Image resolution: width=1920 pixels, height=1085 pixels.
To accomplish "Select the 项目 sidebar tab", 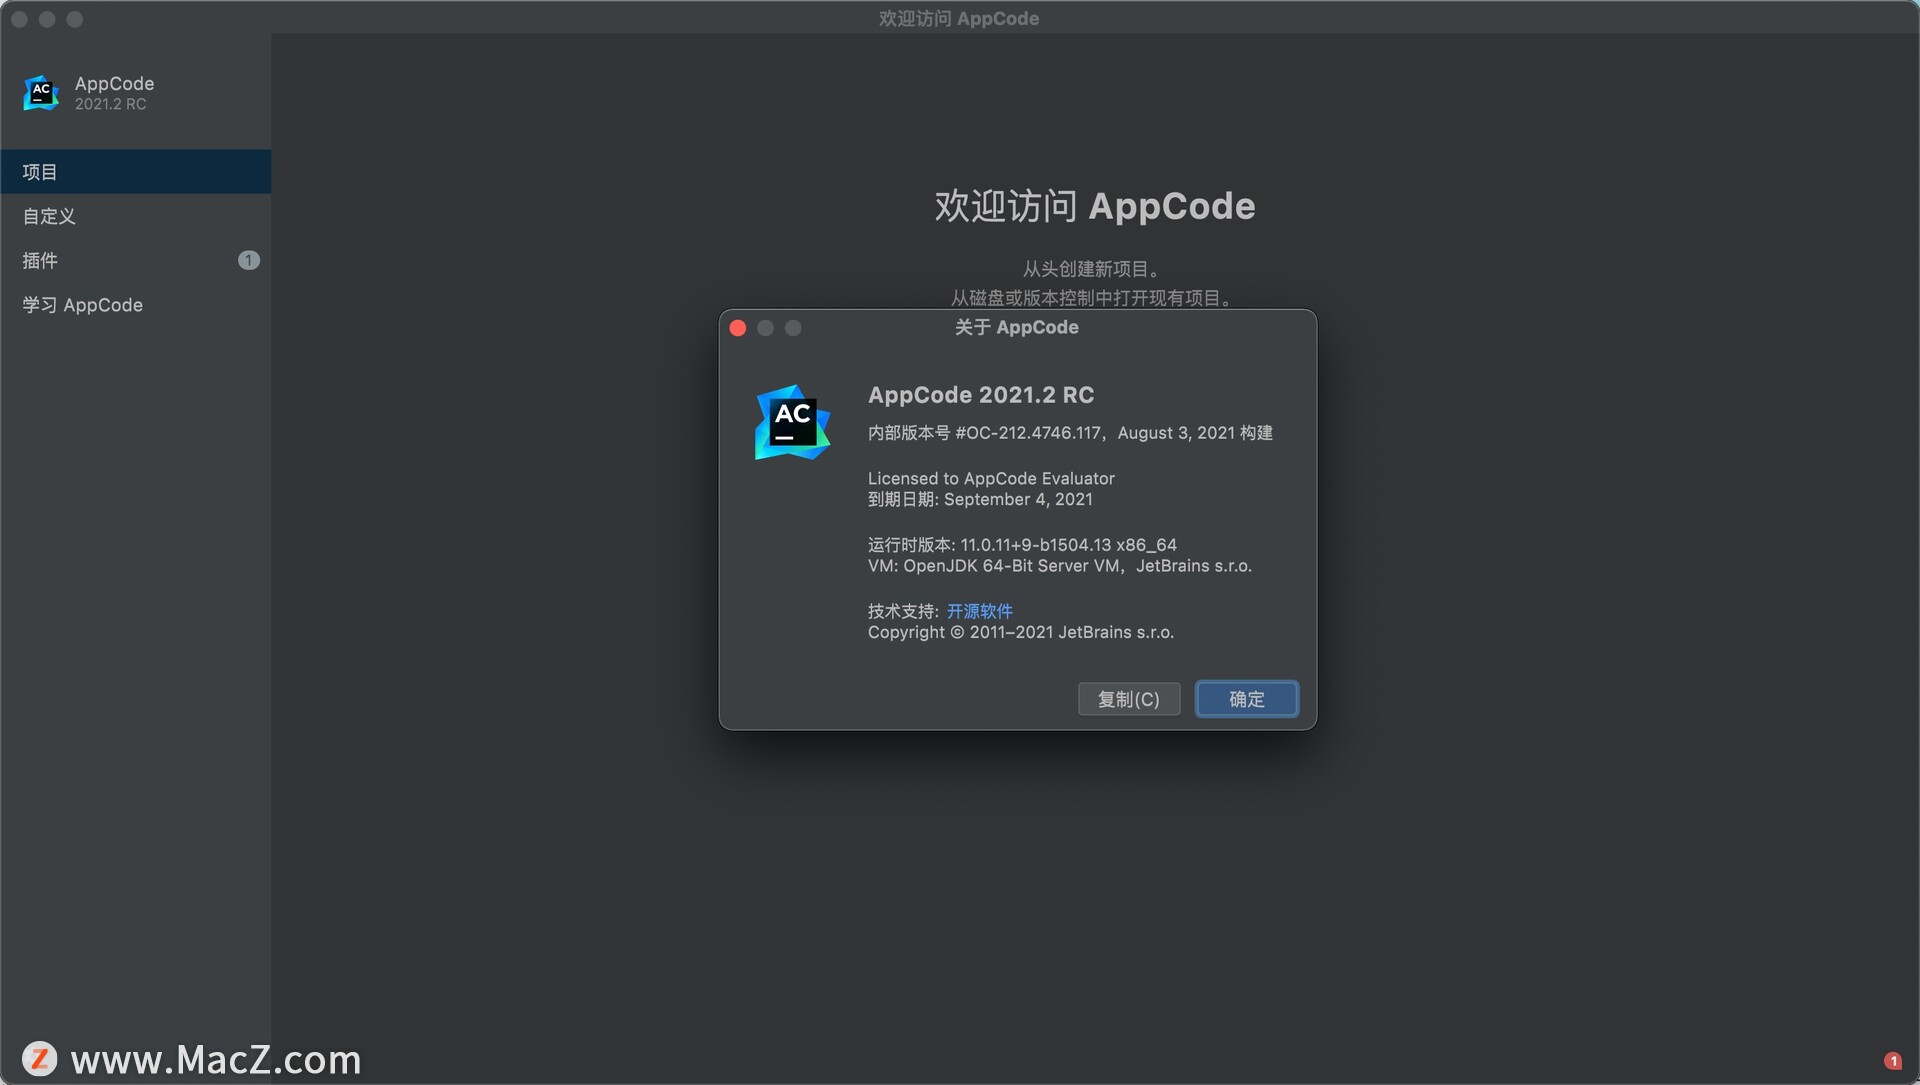I will pos(136,172).
